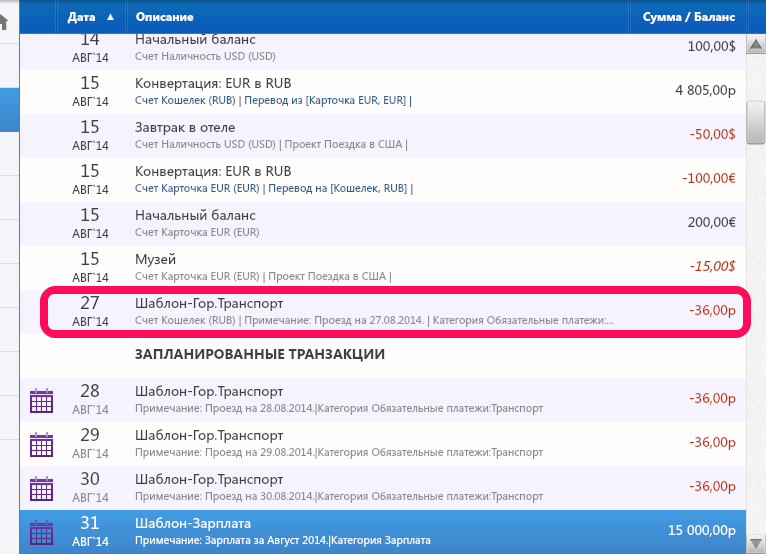Click the vertical scrollbar thumb
Image resolution: width=766 pixels, height=554 pixels.
coord(756,122)
